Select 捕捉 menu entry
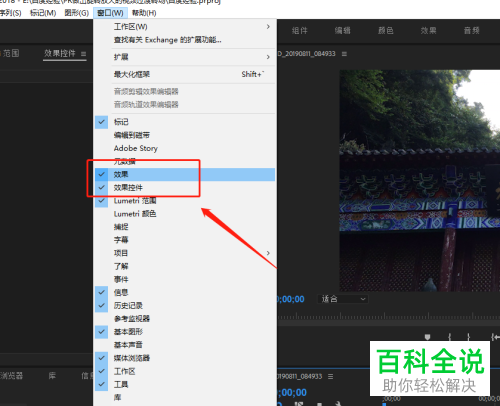Image resolution: width=500 pixels, height=406 pixels. (x=185, y=227)
